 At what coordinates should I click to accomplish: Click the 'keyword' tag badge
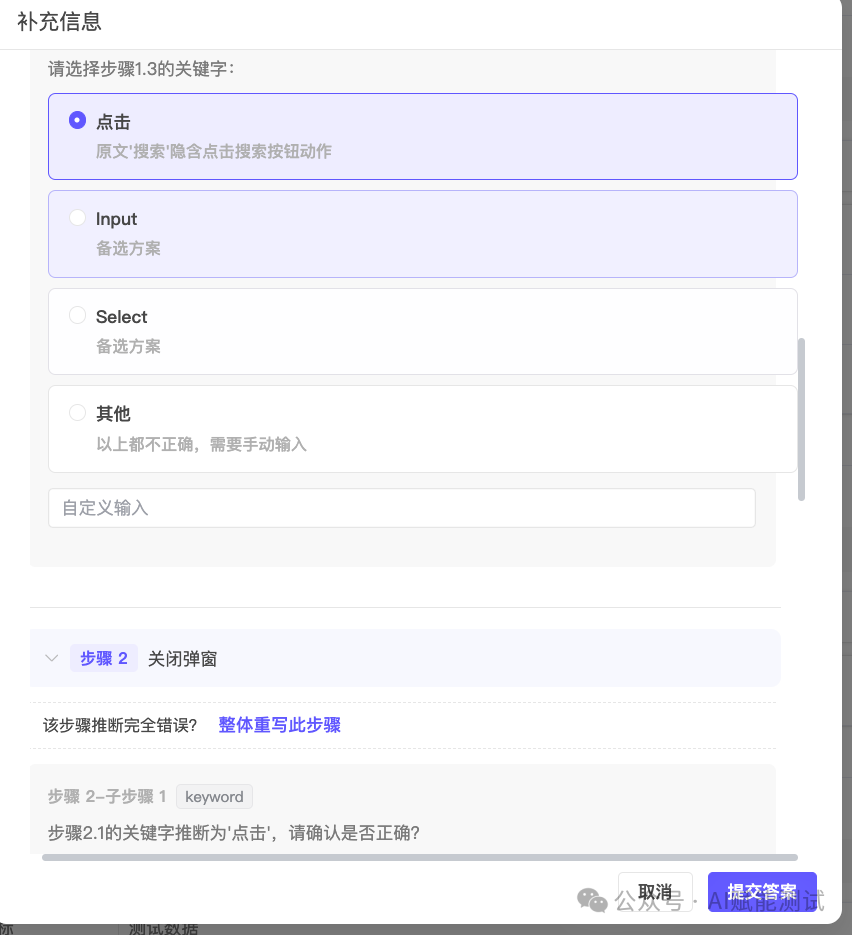(214, 796)
